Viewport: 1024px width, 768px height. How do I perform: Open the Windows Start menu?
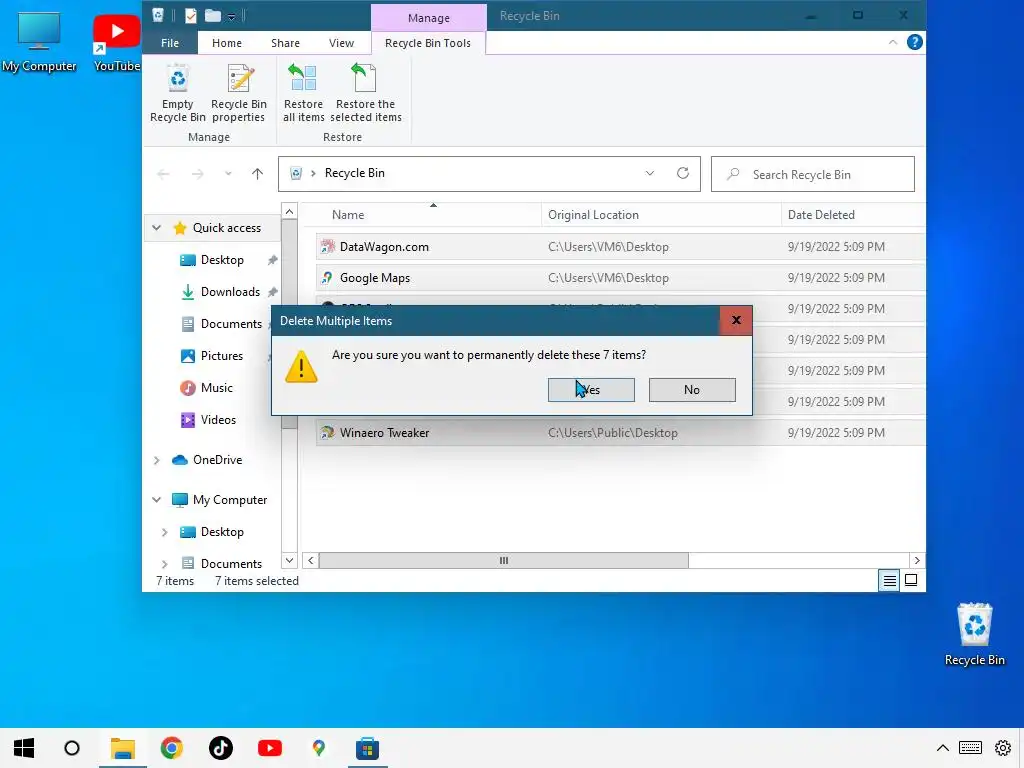click(x=24, y=748)
